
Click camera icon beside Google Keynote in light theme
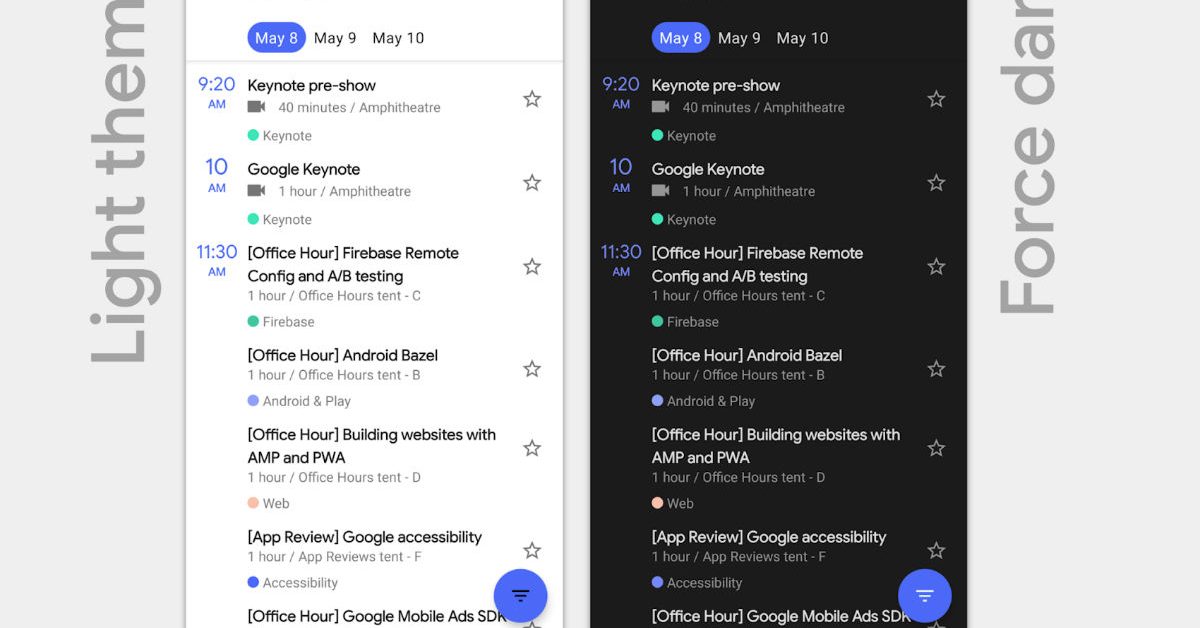[256, 191]
